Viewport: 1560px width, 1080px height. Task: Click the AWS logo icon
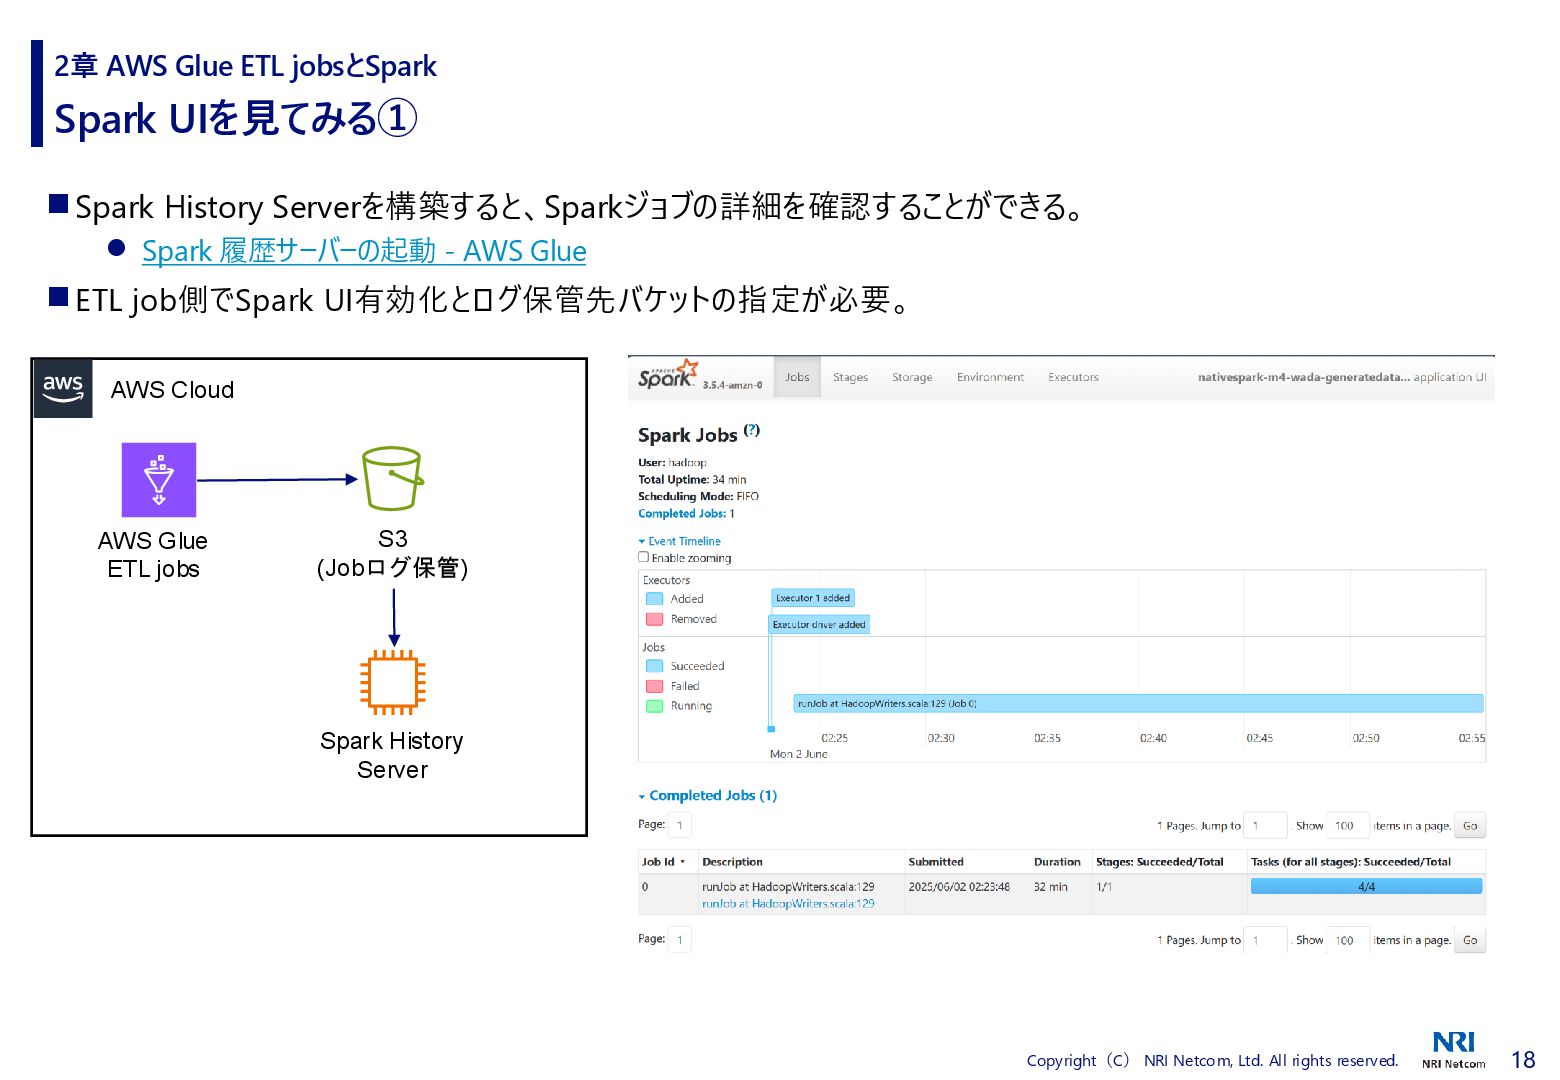coord(63,388)
